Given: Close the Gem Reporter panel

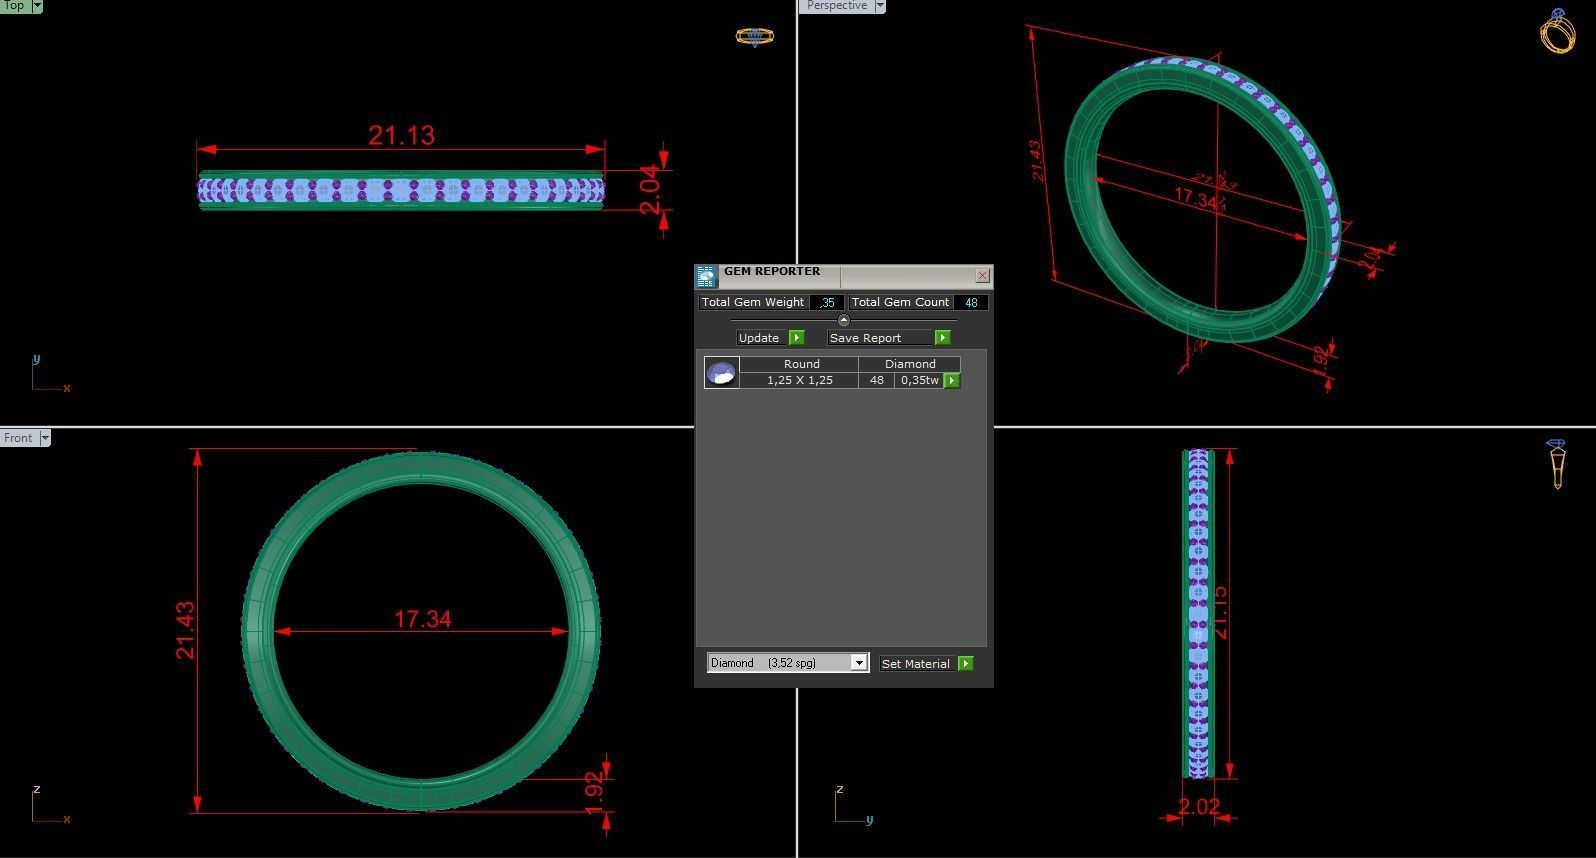Looking at the screenshot, I should (x=982, y=275).
